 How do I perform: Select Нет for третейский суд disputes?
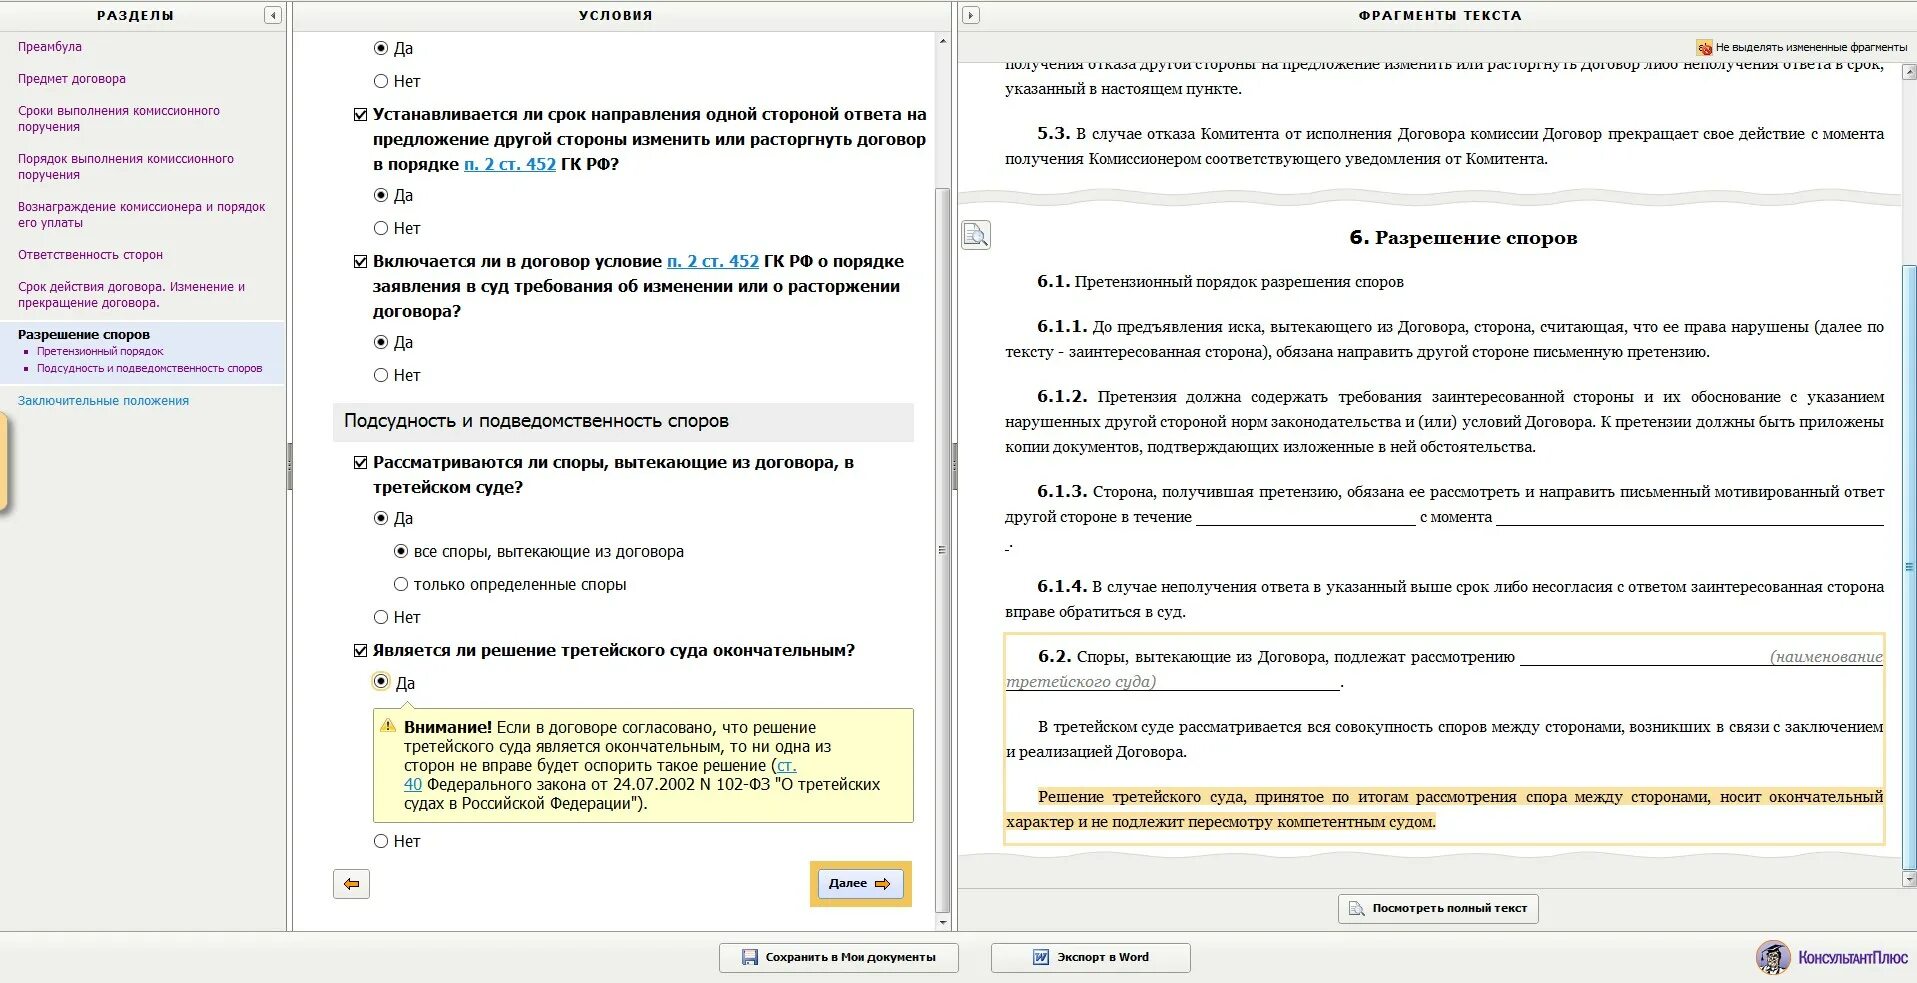point(381,617)
